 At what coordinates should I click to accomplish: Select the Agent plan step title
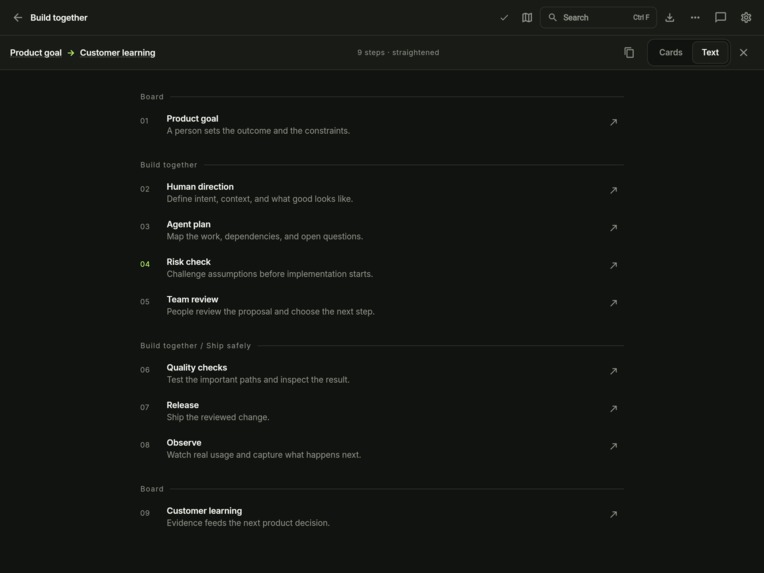pos(189,224)
